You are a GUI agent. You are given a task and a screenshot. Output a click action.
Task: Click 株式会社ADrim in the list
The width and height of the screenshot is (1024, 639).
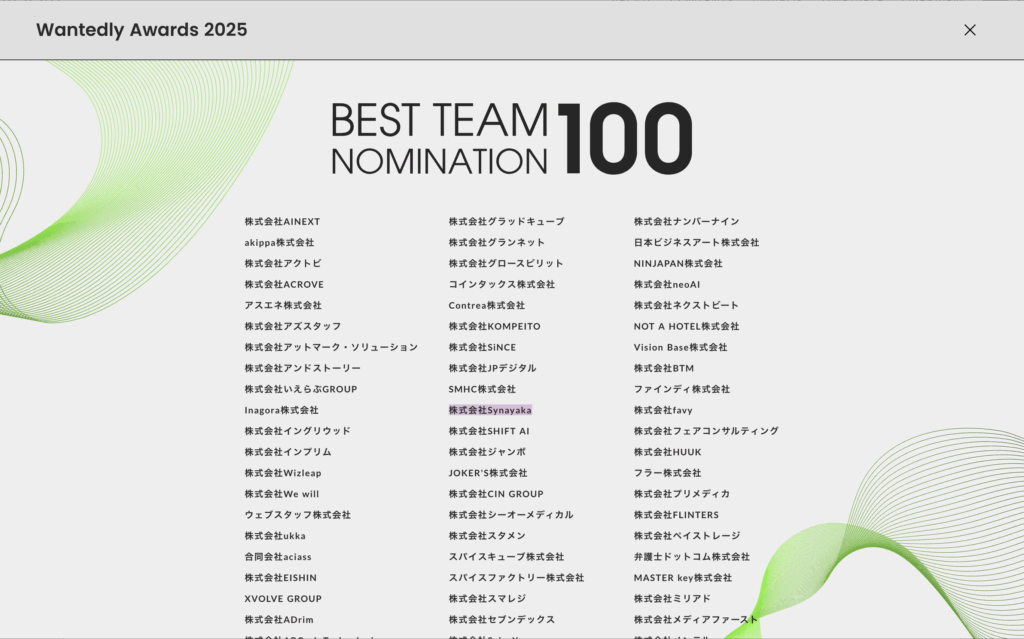[279, 619]
